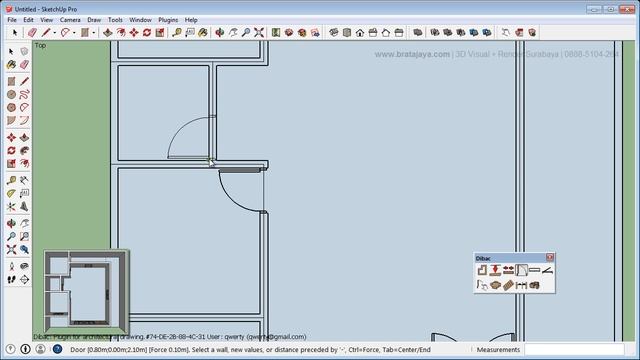Viewport: 640px width, 360px height.
Task: Select the Zoom Window tool
Action: [x=24, y=236]
